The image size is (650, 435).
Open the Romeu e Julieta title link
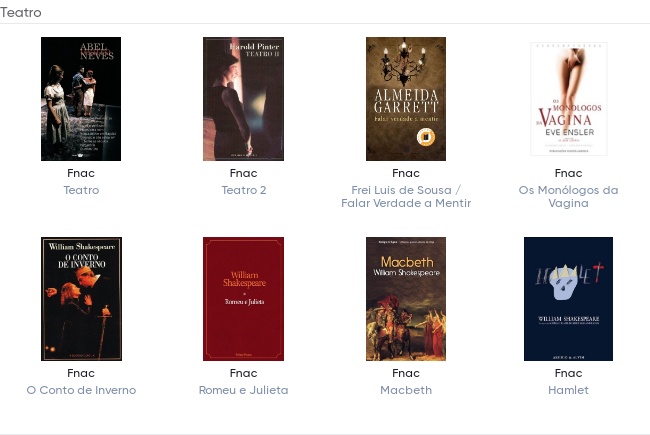click(243, 390)
